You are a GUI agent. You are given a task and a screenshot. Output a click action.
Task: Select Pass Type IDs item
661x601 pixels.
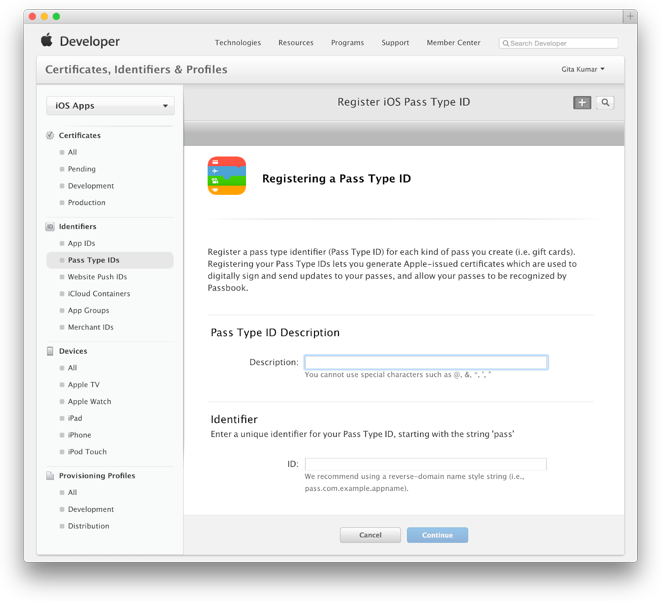110,260
